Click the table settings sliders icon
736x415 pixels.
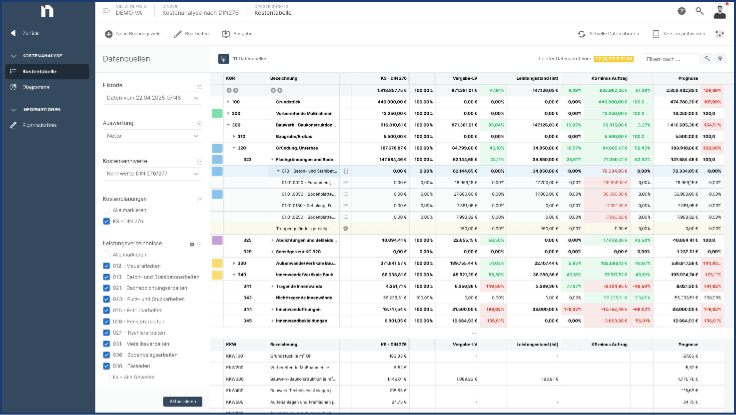(x=720, y=34)
